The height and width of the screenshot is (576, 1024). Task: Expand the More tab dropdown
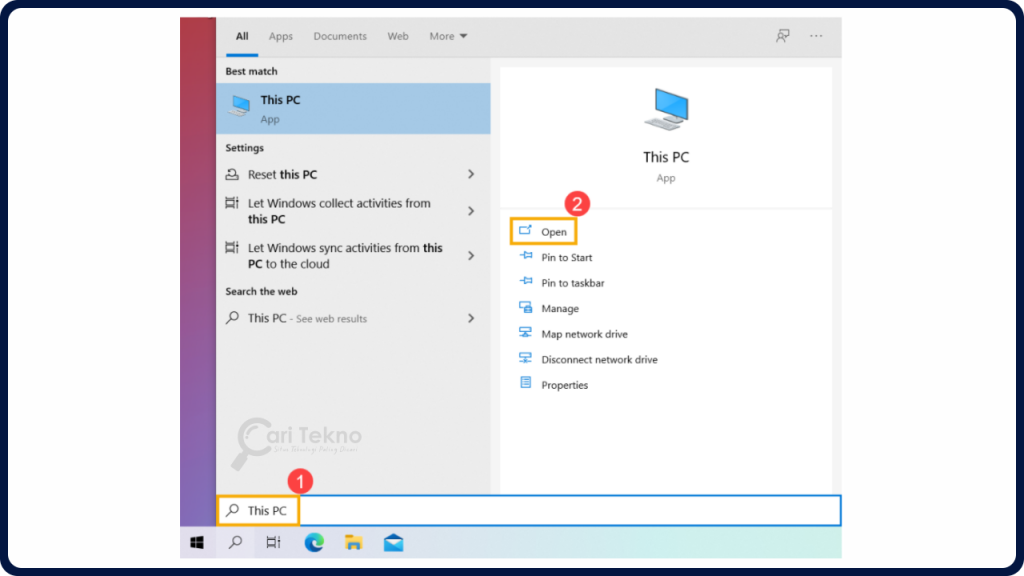point(448,35)
